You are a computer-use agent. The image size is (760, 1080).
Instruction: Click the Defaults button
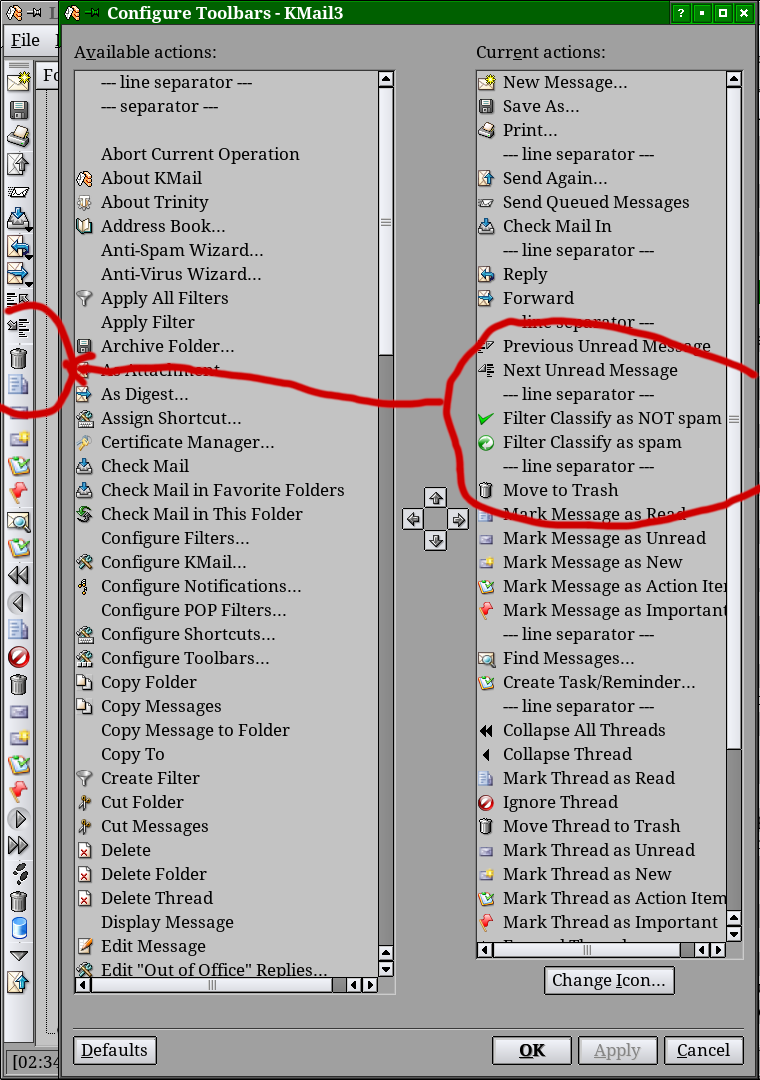(x=115, y=1050)
